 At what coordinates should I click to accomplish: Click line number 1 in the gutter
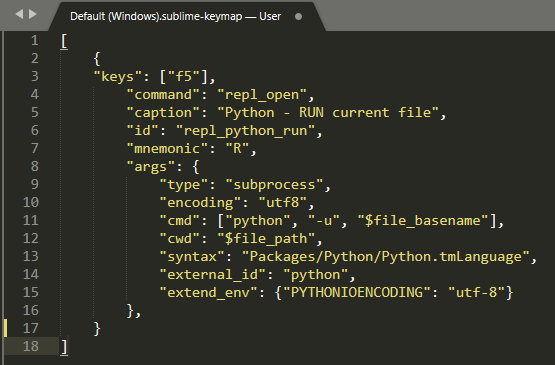coord(34,40)
